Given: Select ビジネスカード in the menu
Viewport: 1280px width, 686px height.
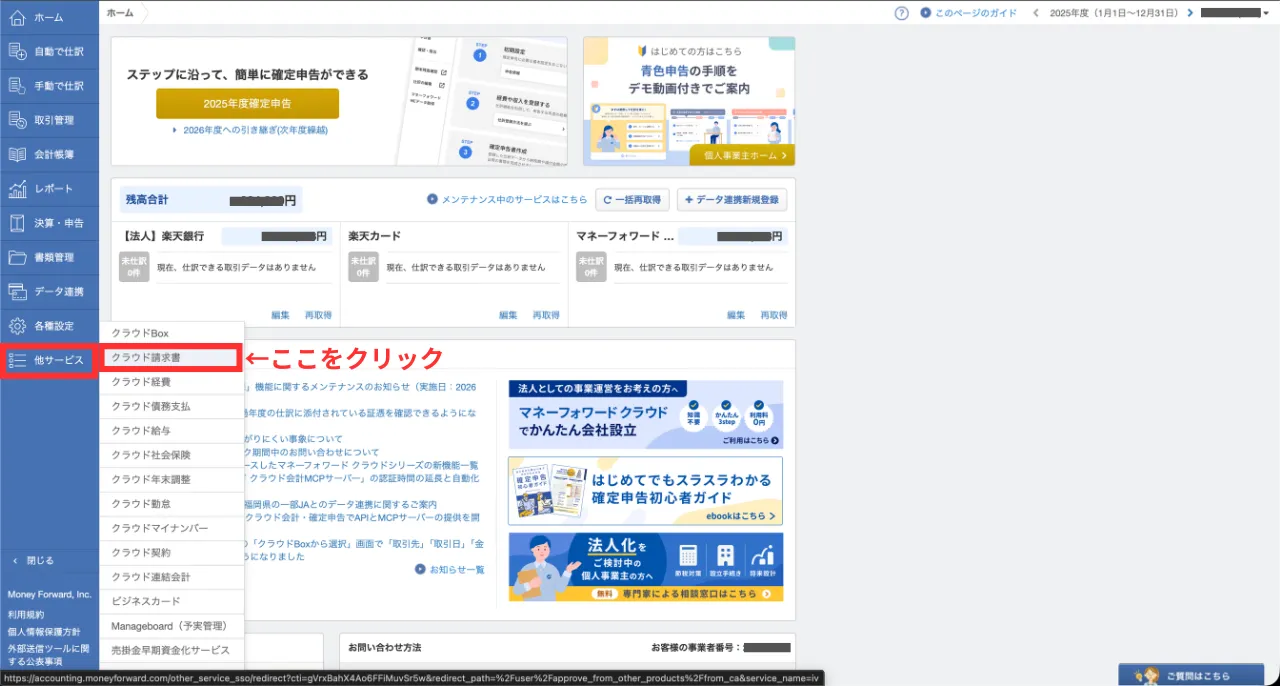Looking at the screenshot, I should [x=172, y=601].
